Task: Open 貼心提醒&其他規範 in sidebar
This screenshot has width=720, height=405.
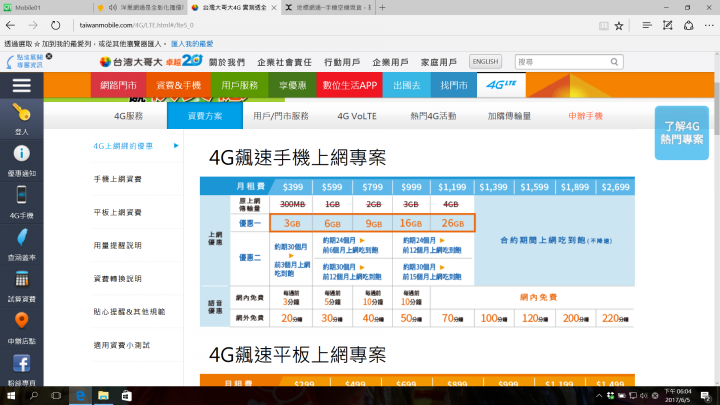Action: pos(129,312)
